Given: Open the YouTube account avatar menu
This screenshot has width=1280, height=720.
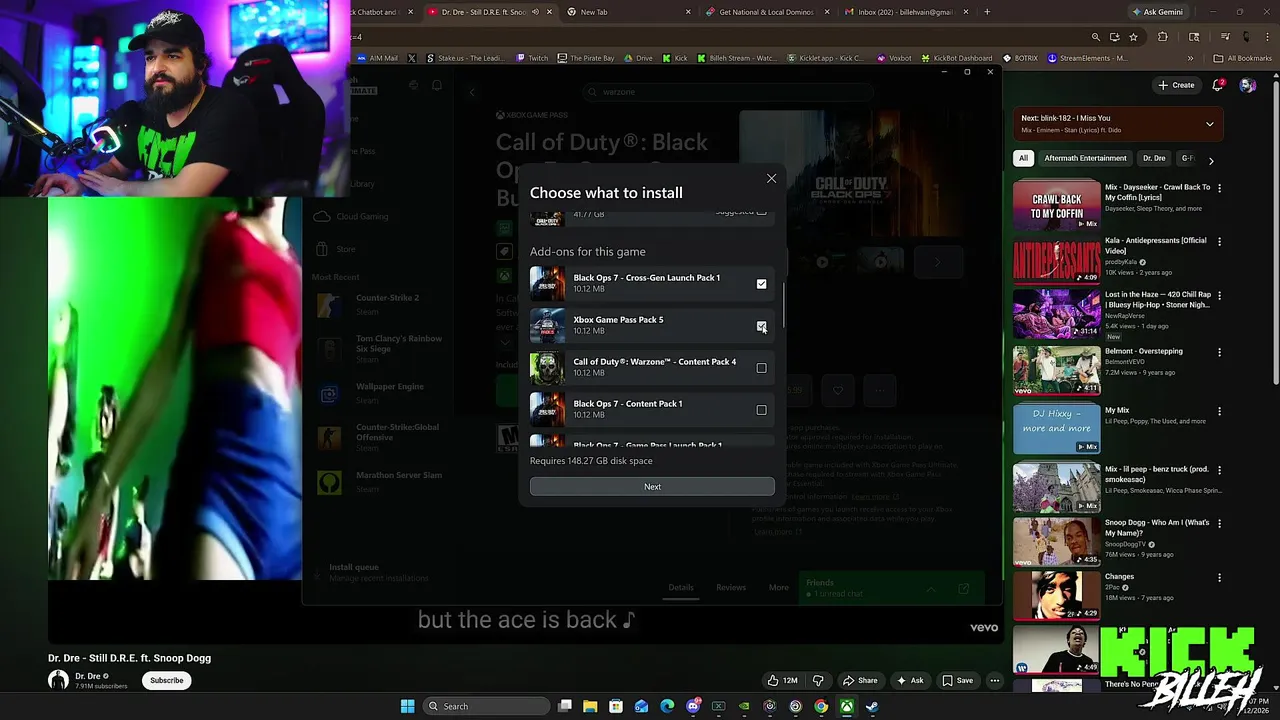Looking at the screenshot, I should point(1247,85).
